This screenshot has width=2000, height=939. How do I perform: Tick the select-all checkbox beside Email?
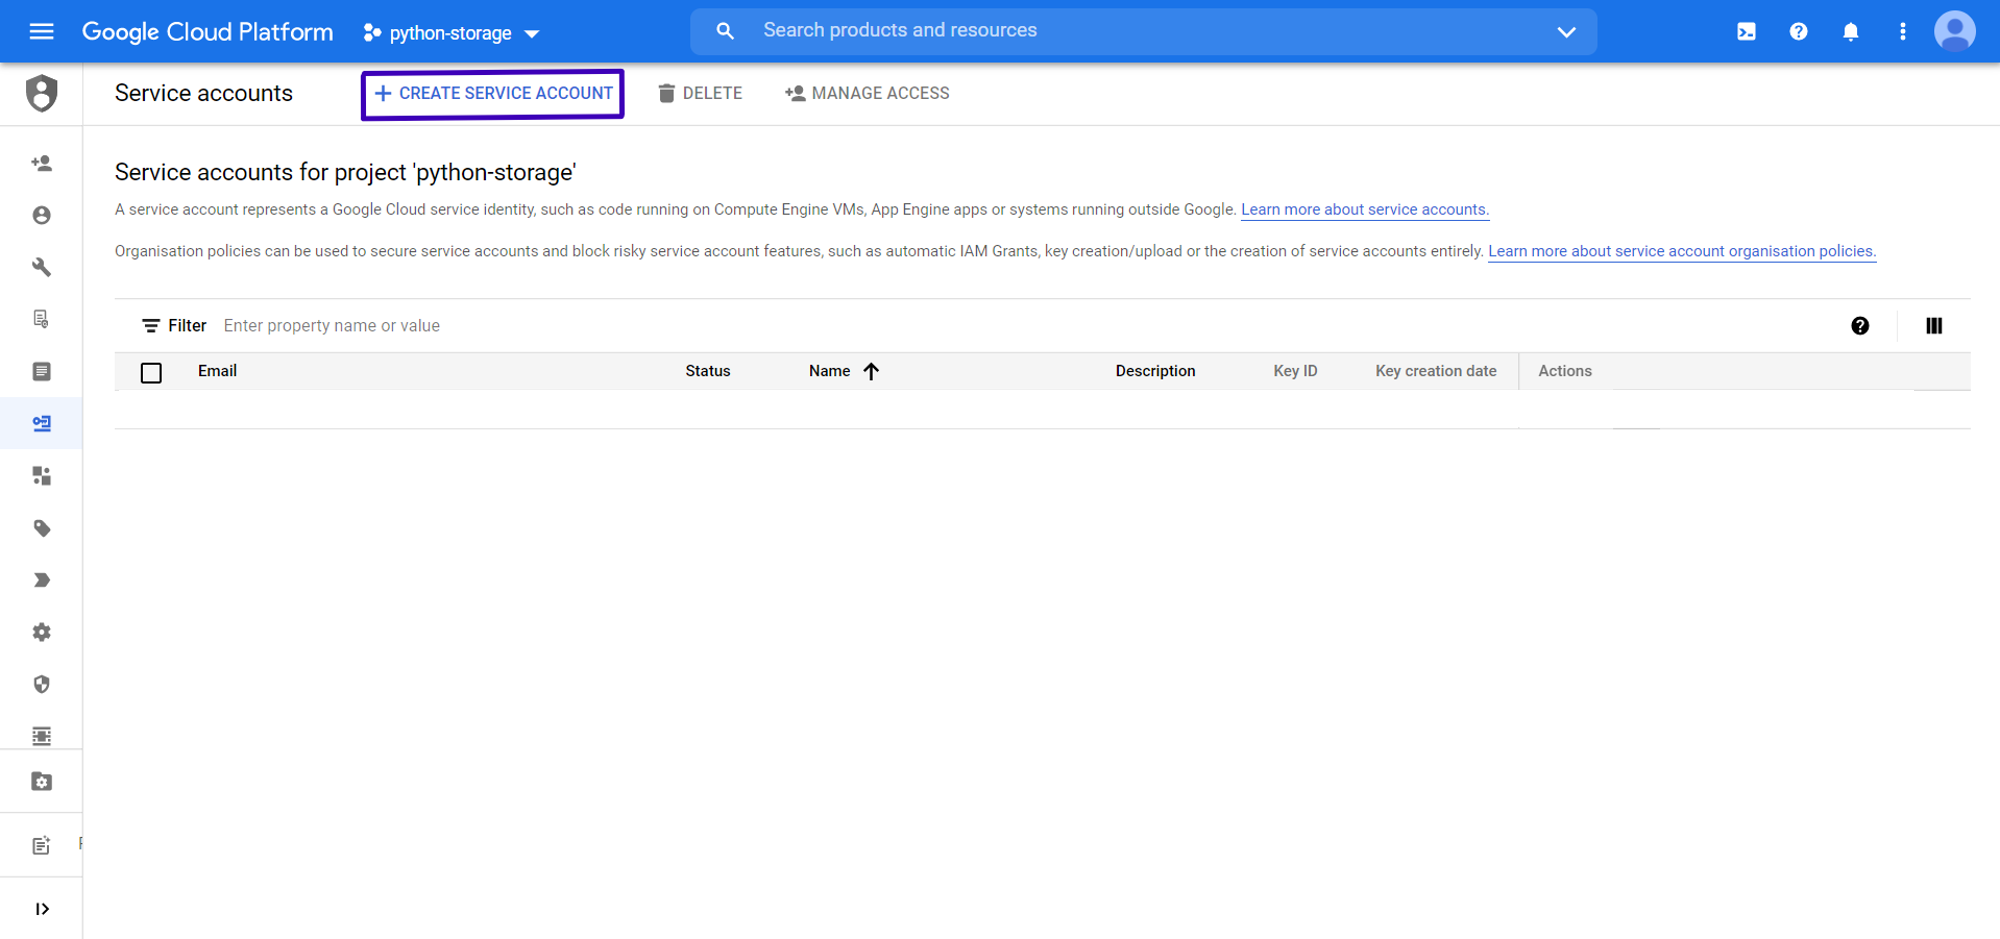click(x=151, y=373)
